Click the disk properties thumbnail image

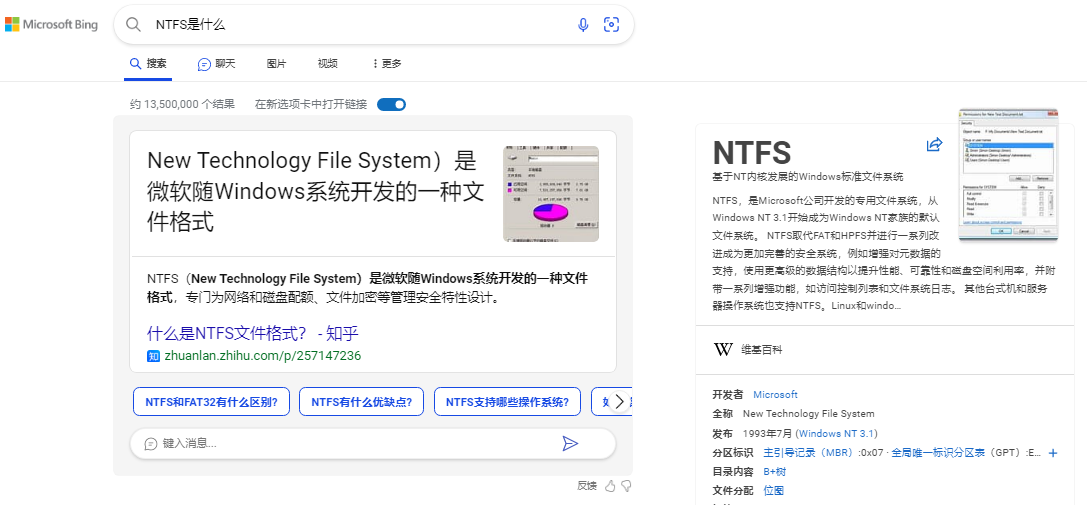pos(550,194)
